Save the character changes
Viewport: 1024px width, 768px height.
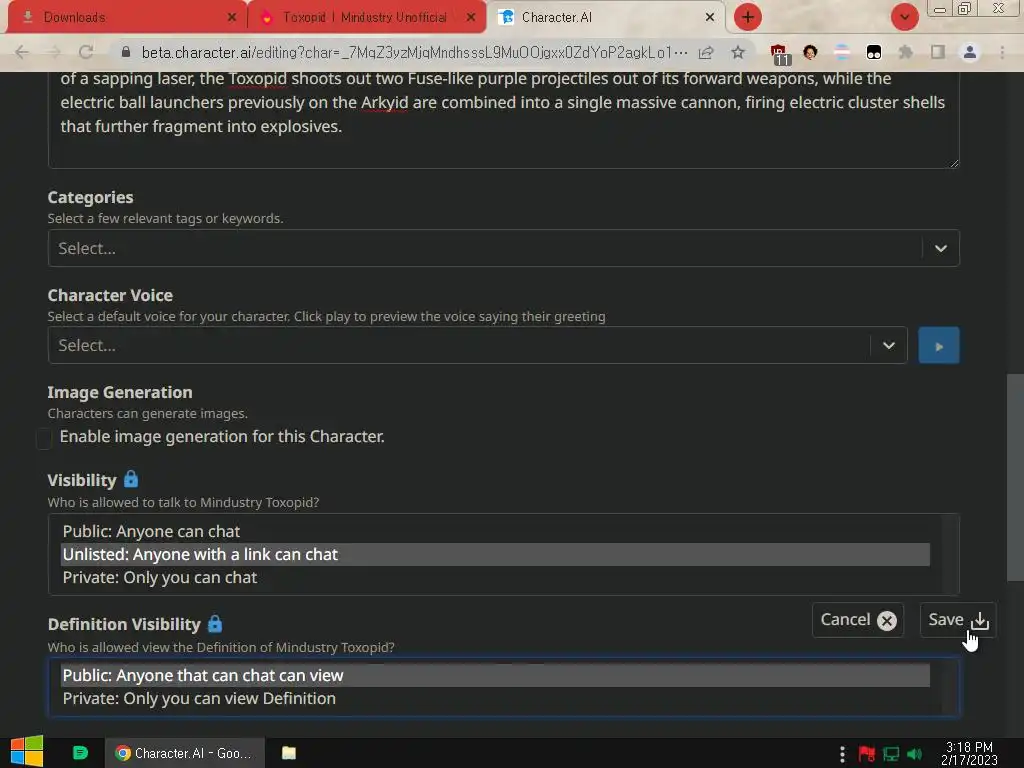click(x=957, y=620)
